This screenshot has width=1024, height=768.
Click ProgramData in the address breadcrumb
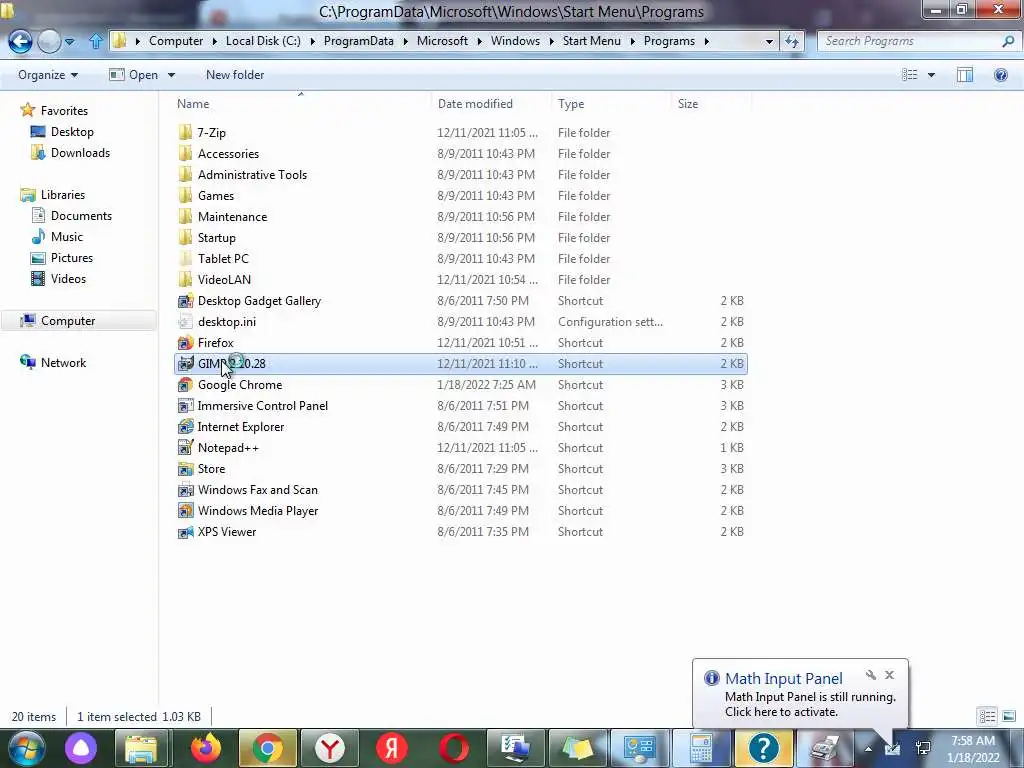click(359, 41)
